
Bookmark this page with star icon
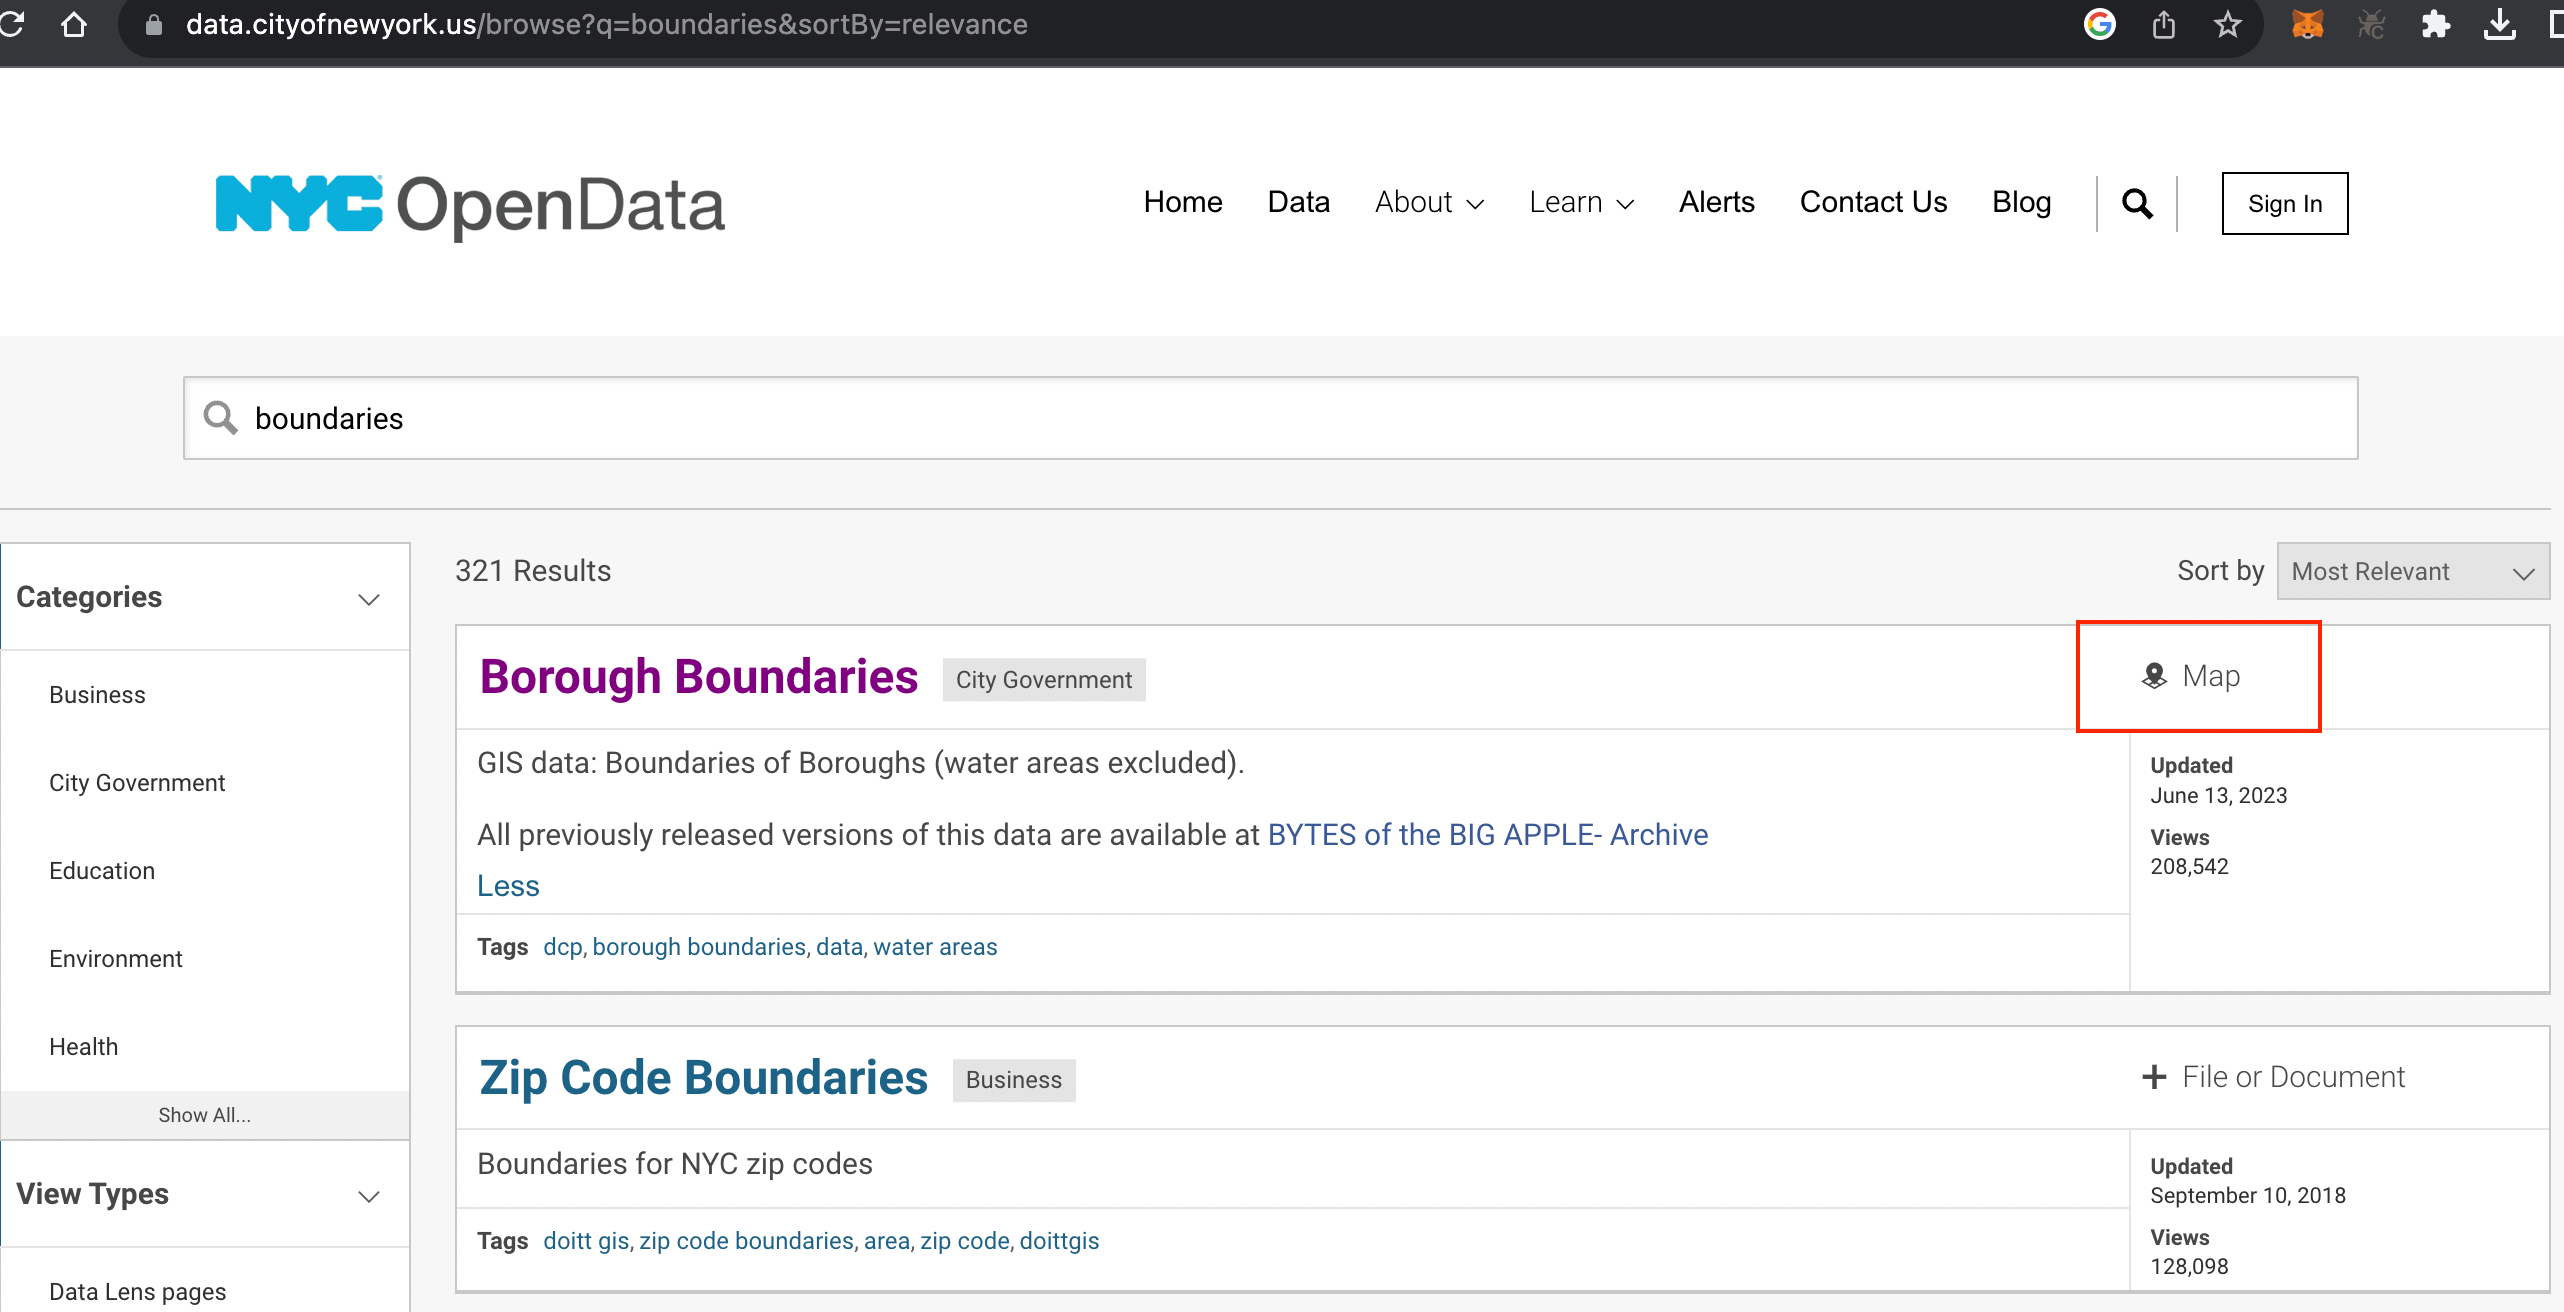coord(2228,24)
